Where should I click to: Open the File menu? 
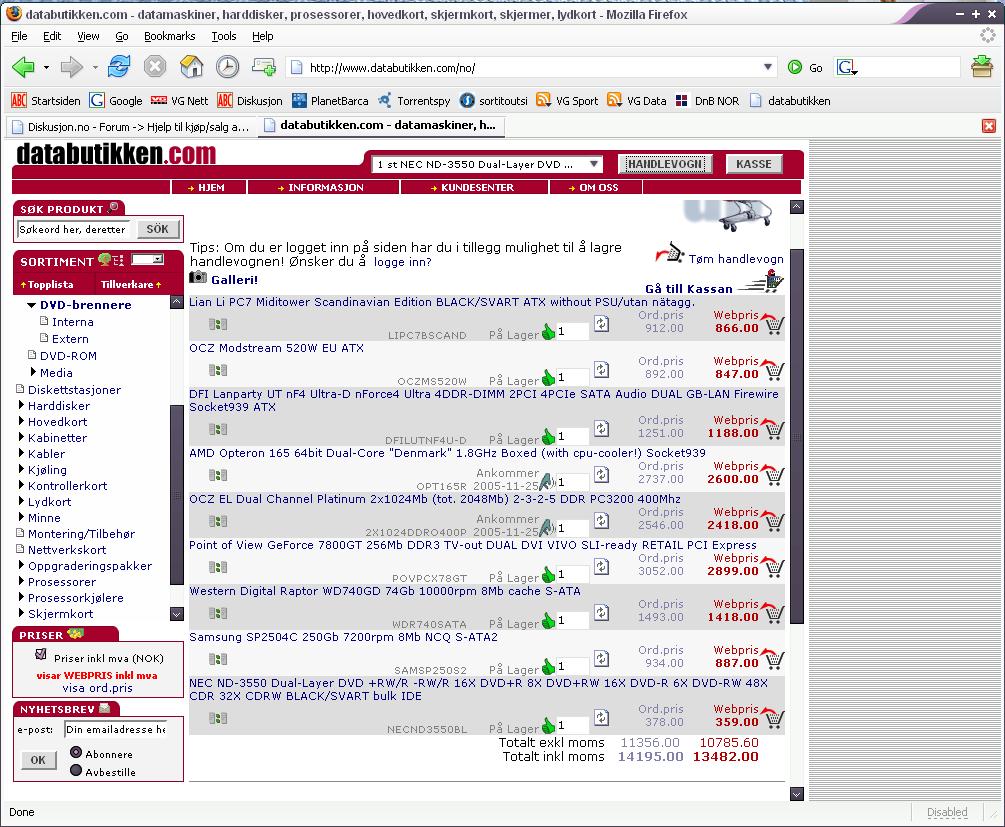click(19, 36)
